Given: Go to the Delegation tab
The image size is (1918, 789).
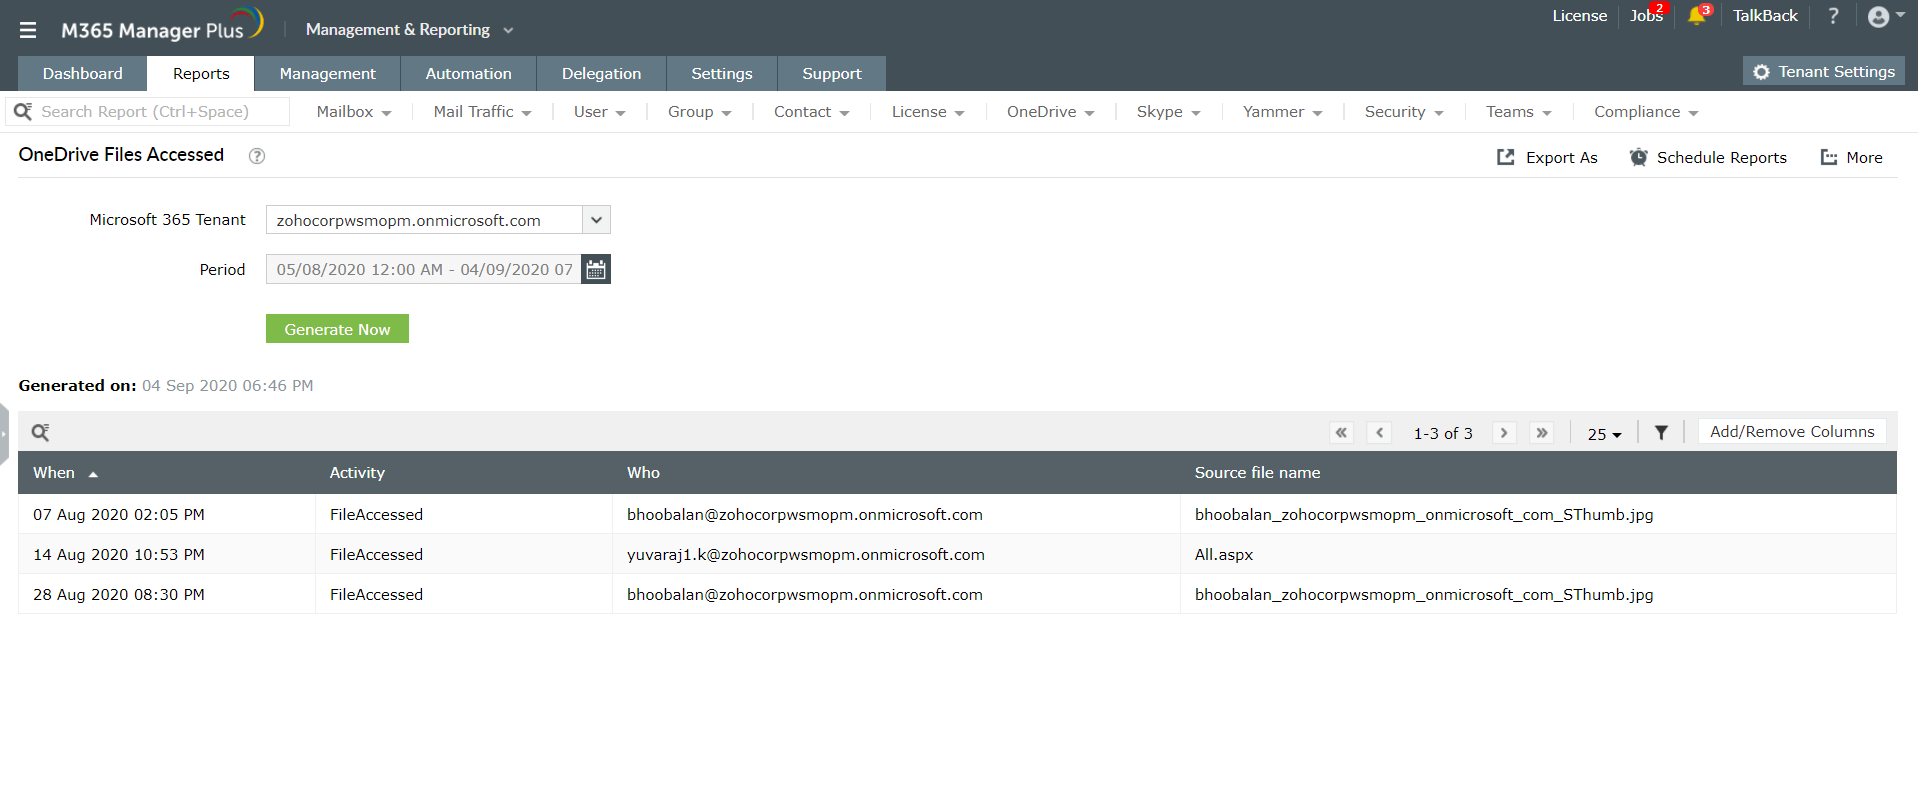Looking at the screenshot, I should (x=602, y=74).
